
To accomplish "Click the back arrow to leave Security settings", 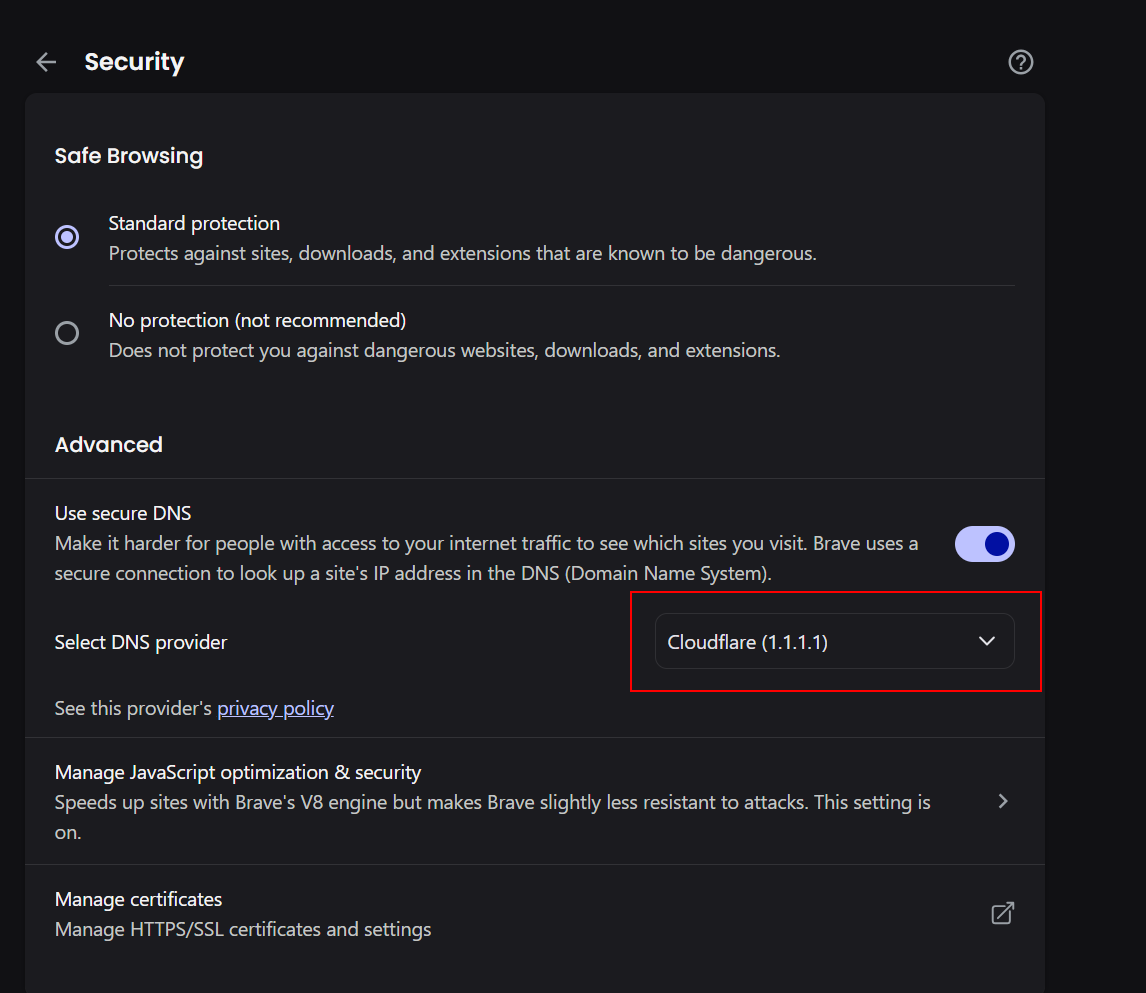I will 45,61.
